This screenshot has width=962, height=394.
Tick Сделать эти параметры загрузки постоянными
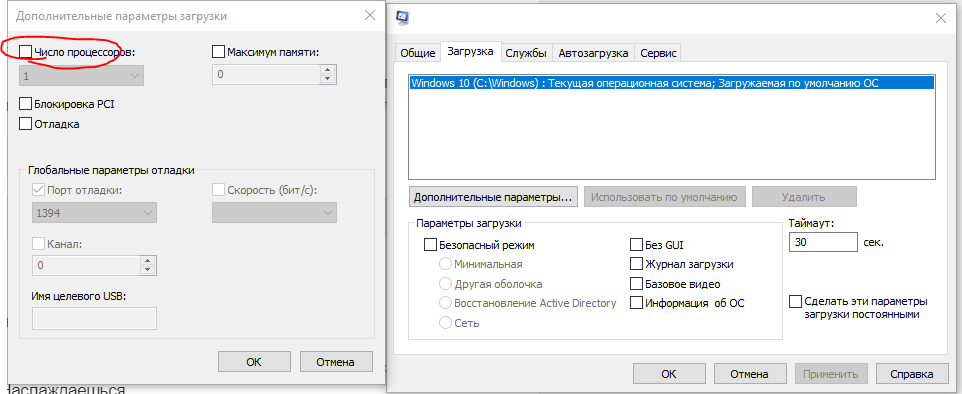pos(796,302)
